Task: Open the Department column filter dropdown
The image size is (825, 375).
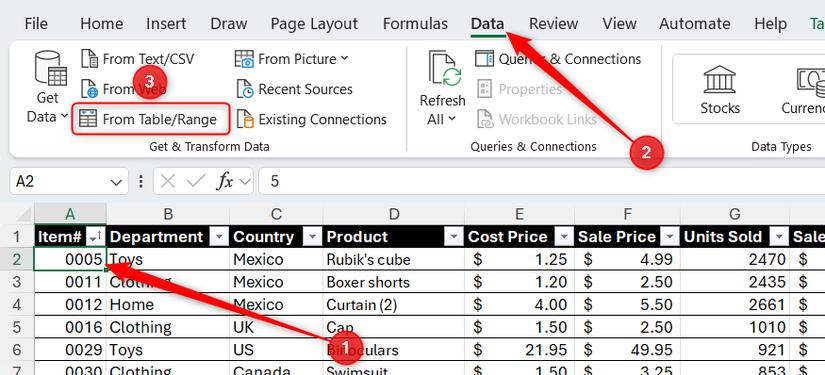Action: (x=218, y=237)
